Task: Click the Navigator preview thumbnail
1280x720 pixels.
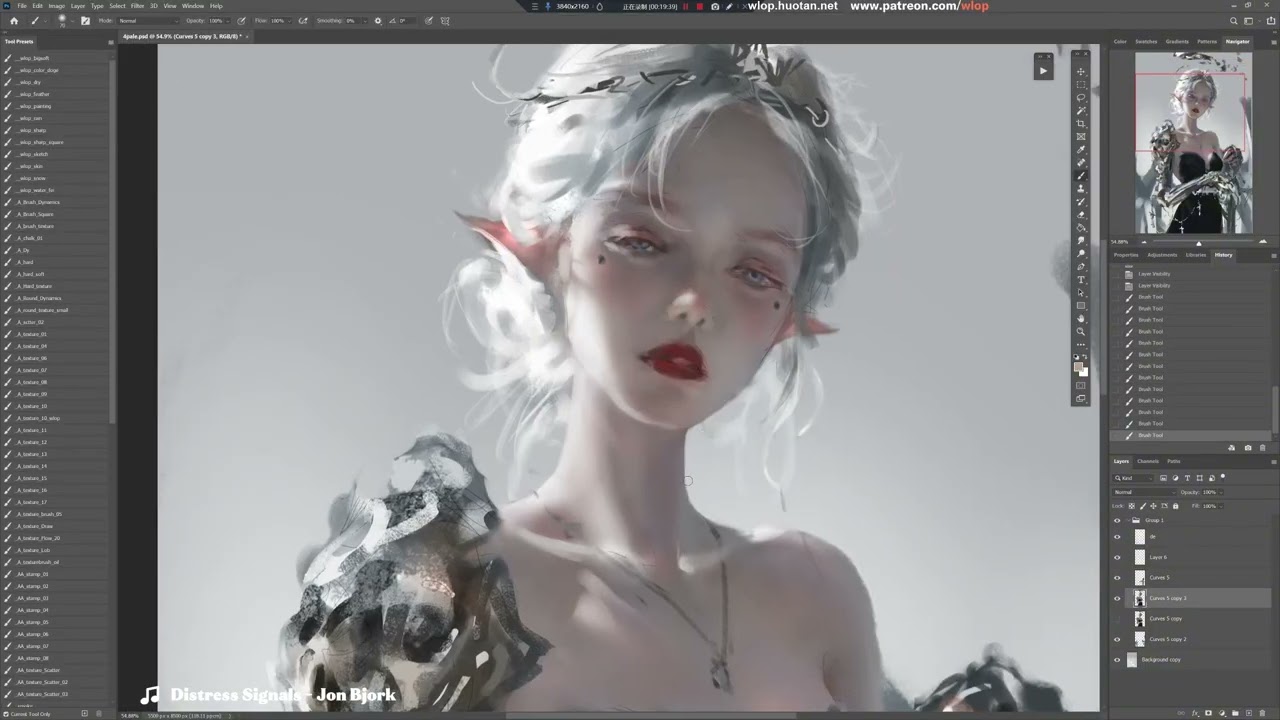Action: click(x=1193, y=142)
